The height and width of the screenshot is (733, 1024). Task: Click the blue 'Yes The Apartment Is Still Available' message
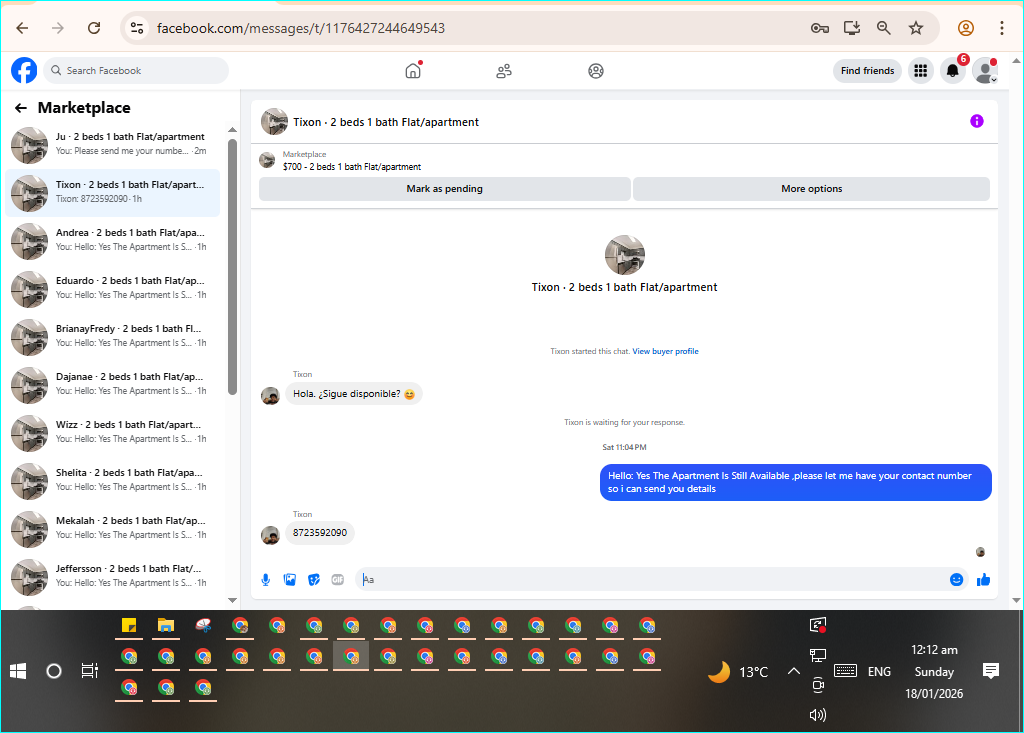click(x=795, y=482)
